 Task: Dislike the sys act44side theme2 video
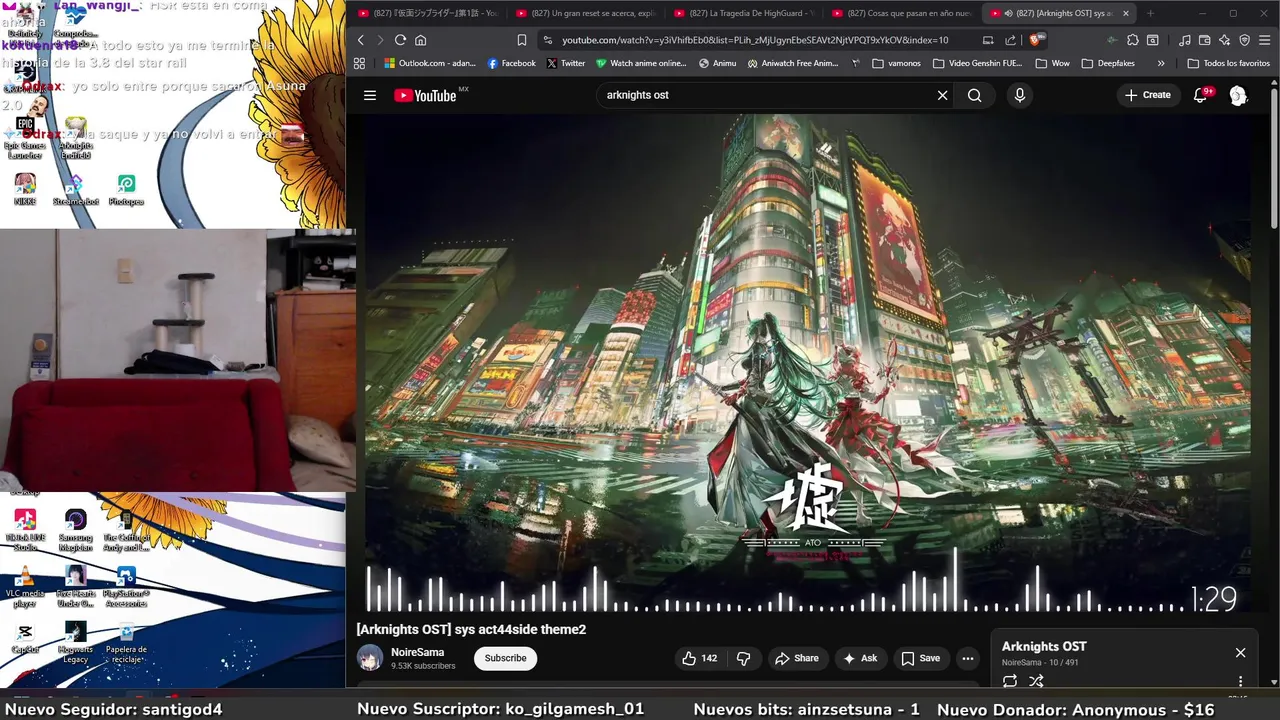pos(743,658)
